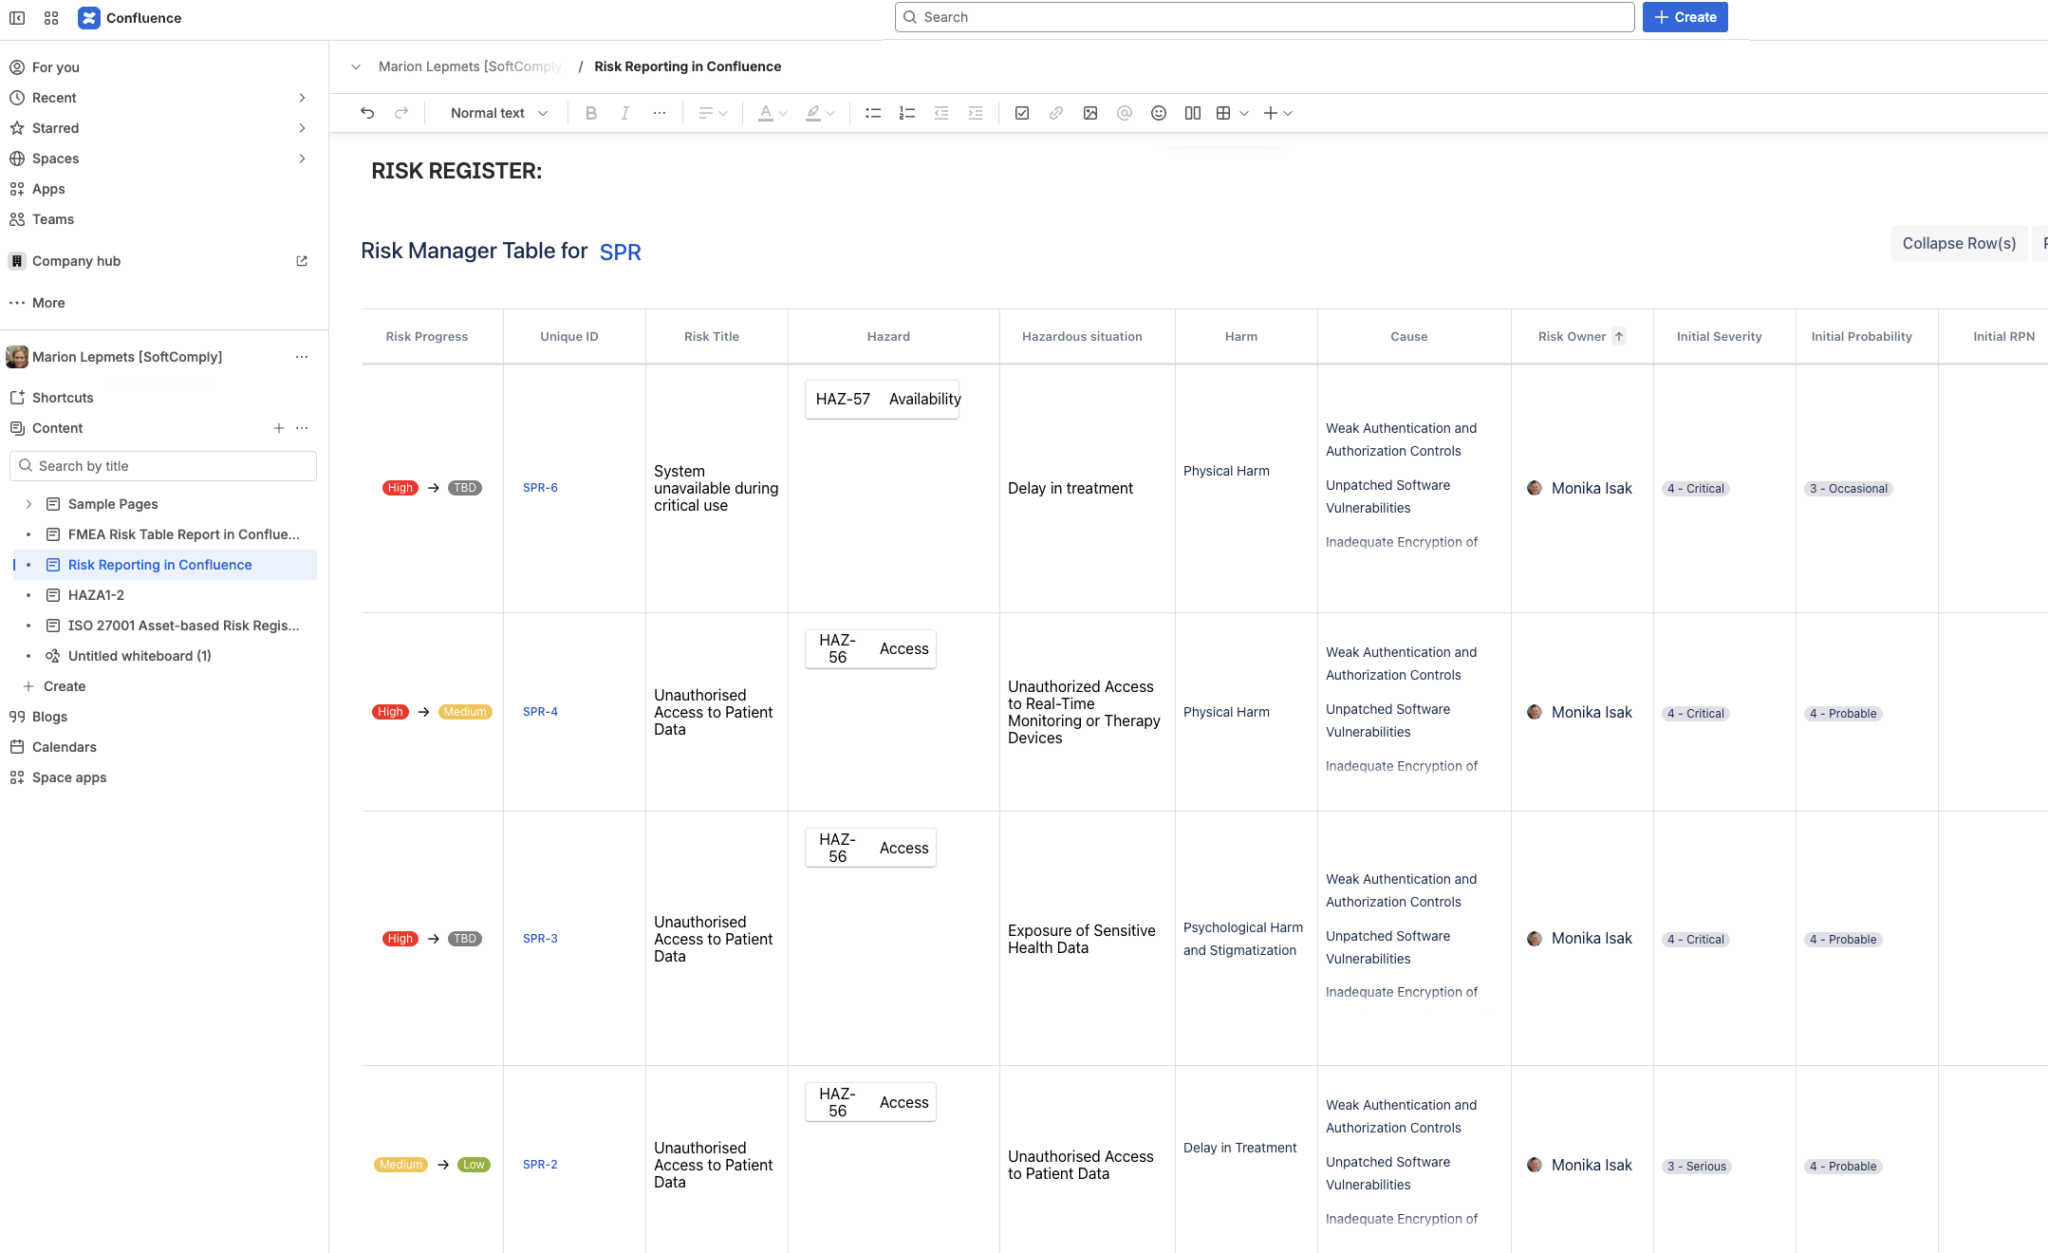
Task: Expand the Spaces section
Action: [302, 158]
